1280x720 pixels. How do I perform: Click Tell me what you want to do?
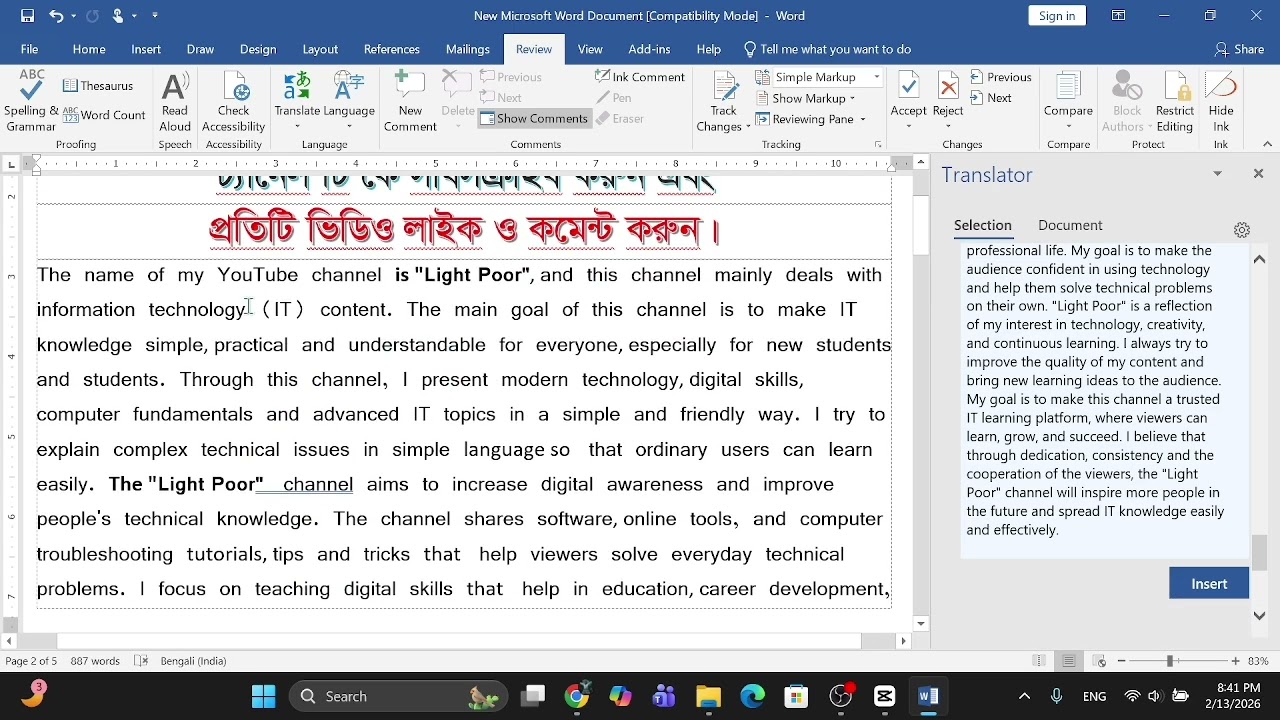click(827, 49)
